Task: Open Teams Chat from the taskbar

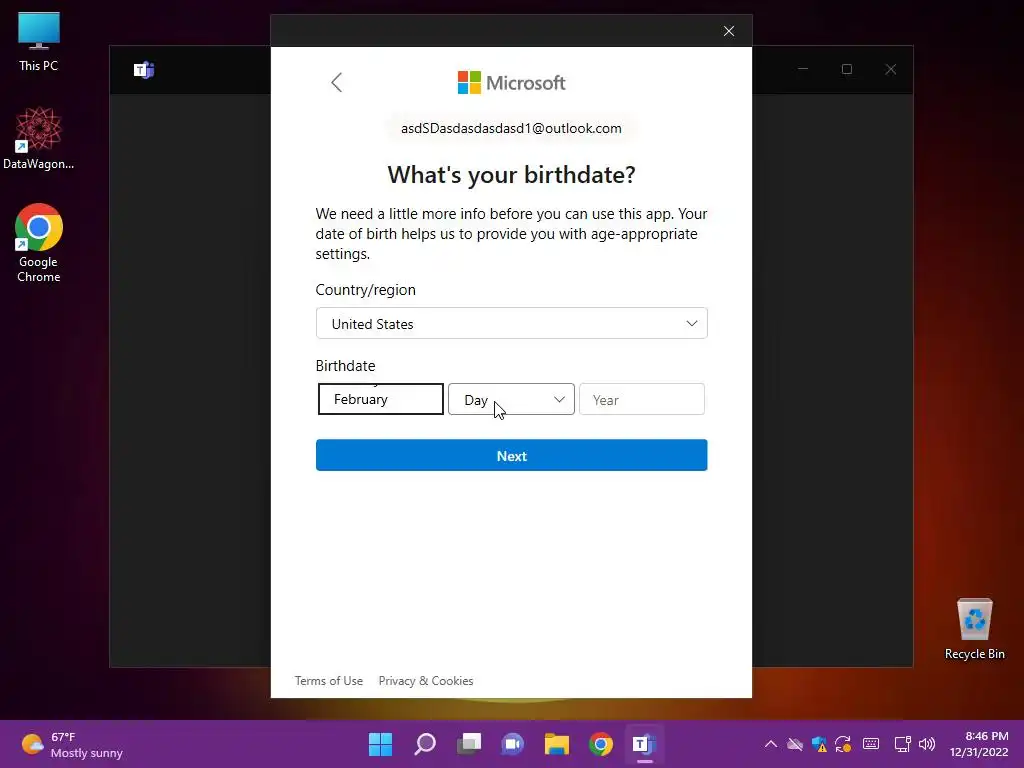Action: click(x=513, y=744)
